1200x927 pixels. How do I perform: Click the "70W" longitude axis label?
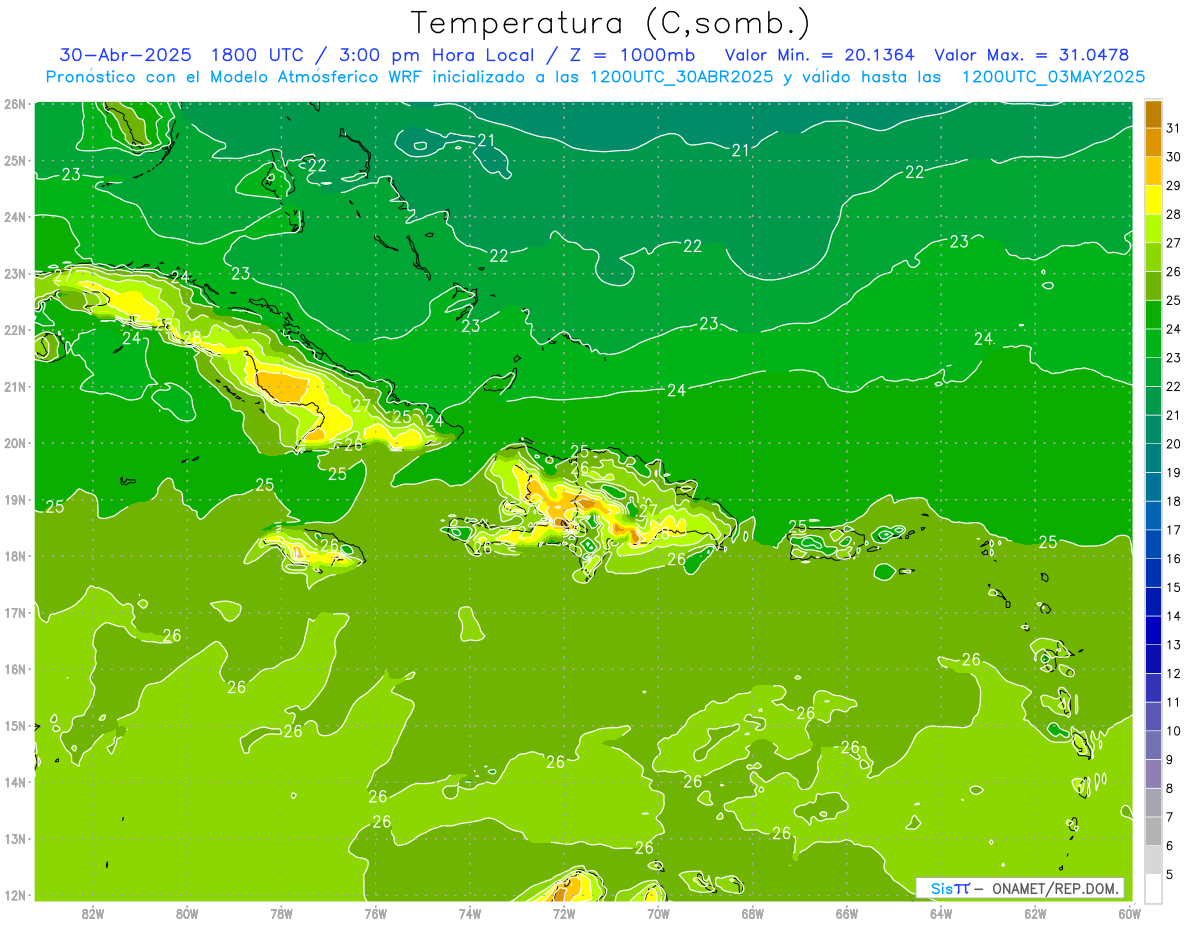pyautogui.click(x=658, y=912)
